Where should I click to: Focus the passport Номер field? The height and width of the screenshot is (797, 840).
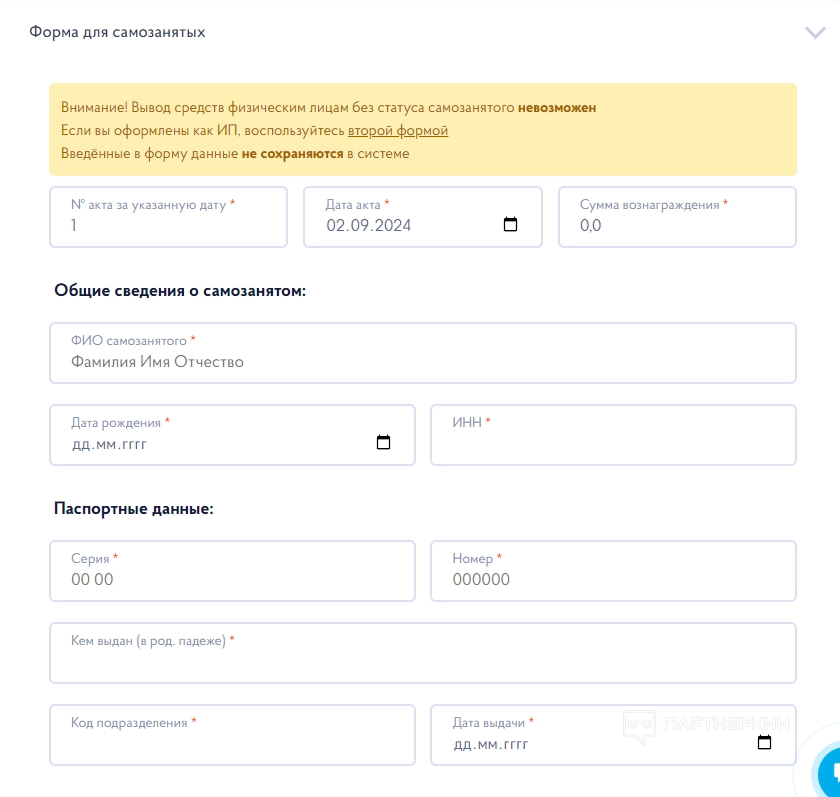[x=613, y=580]
